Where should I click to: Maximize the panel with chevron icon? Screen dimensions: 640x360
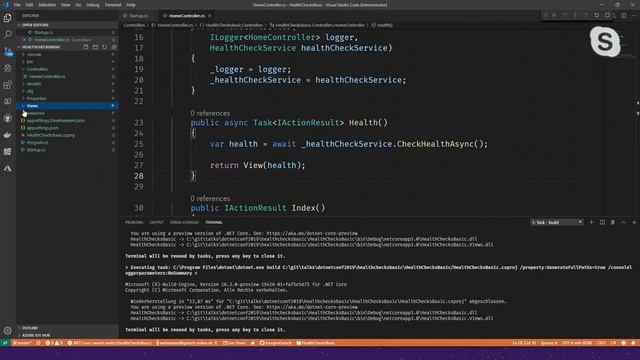(623, 222)
